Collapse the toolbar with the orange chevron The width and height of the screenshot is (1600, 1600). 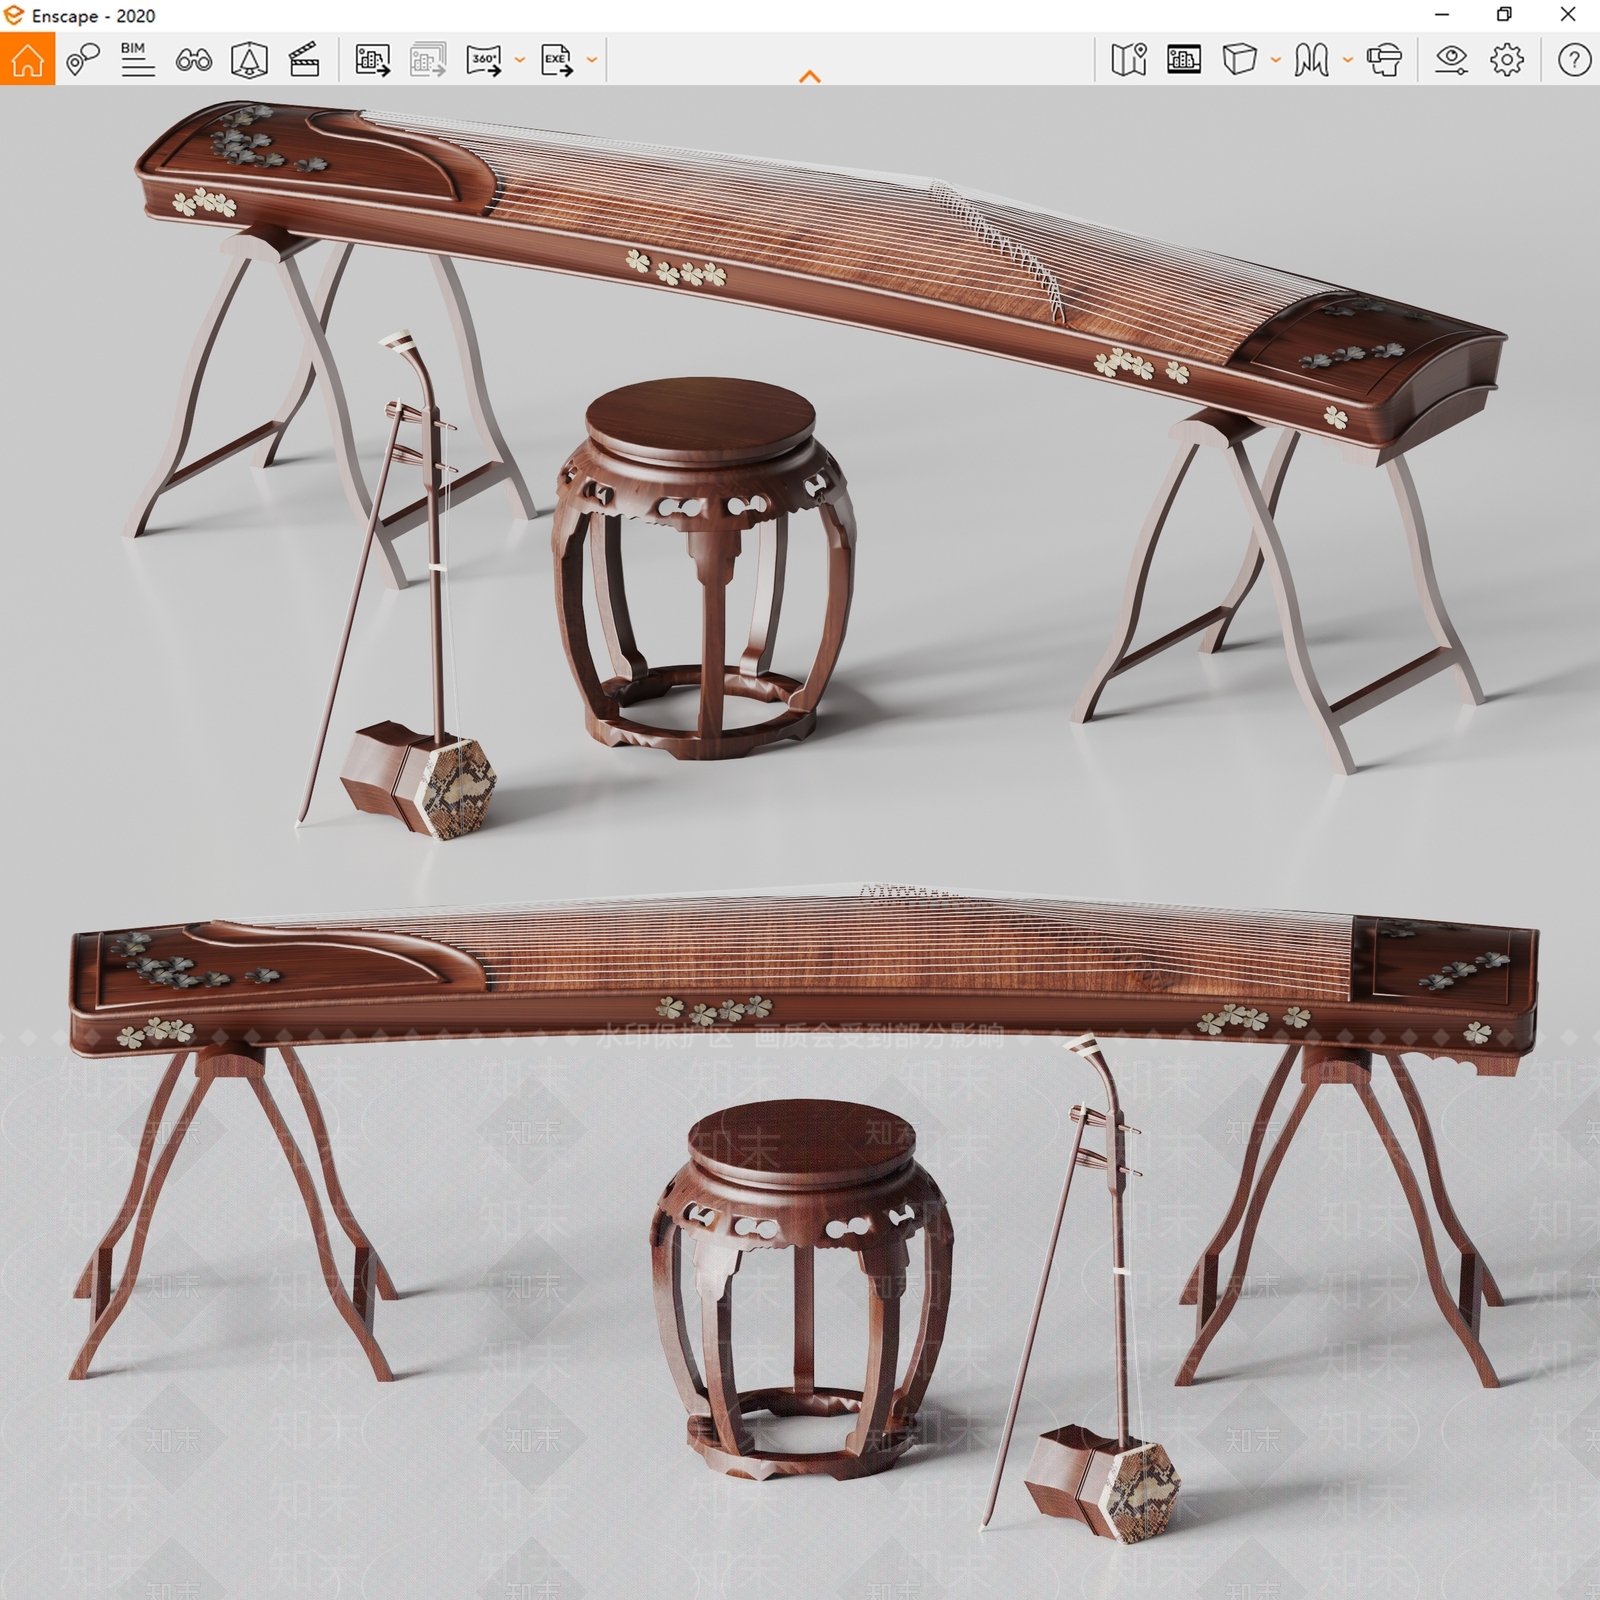[x=810, y=76]
